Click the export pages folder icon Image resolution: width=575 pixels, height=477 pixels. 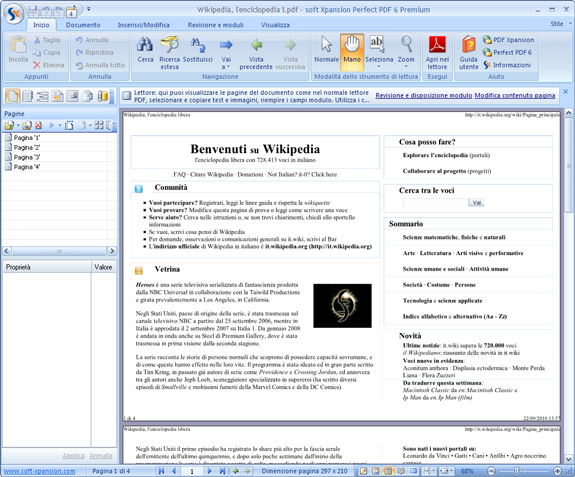point(26,126)
